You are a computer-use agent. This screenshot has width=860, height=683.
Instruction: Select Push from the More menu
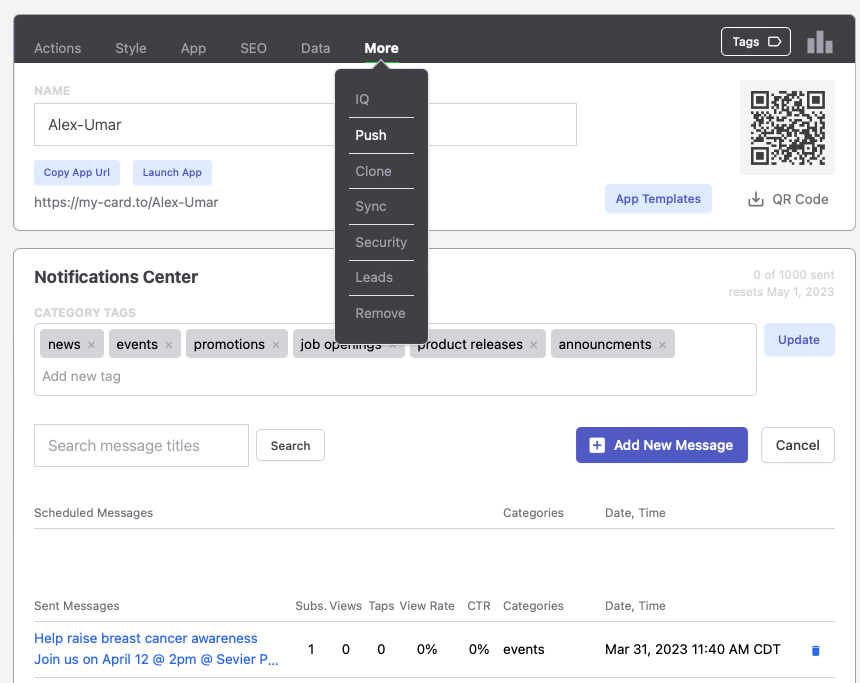click(x=371, y=135)
